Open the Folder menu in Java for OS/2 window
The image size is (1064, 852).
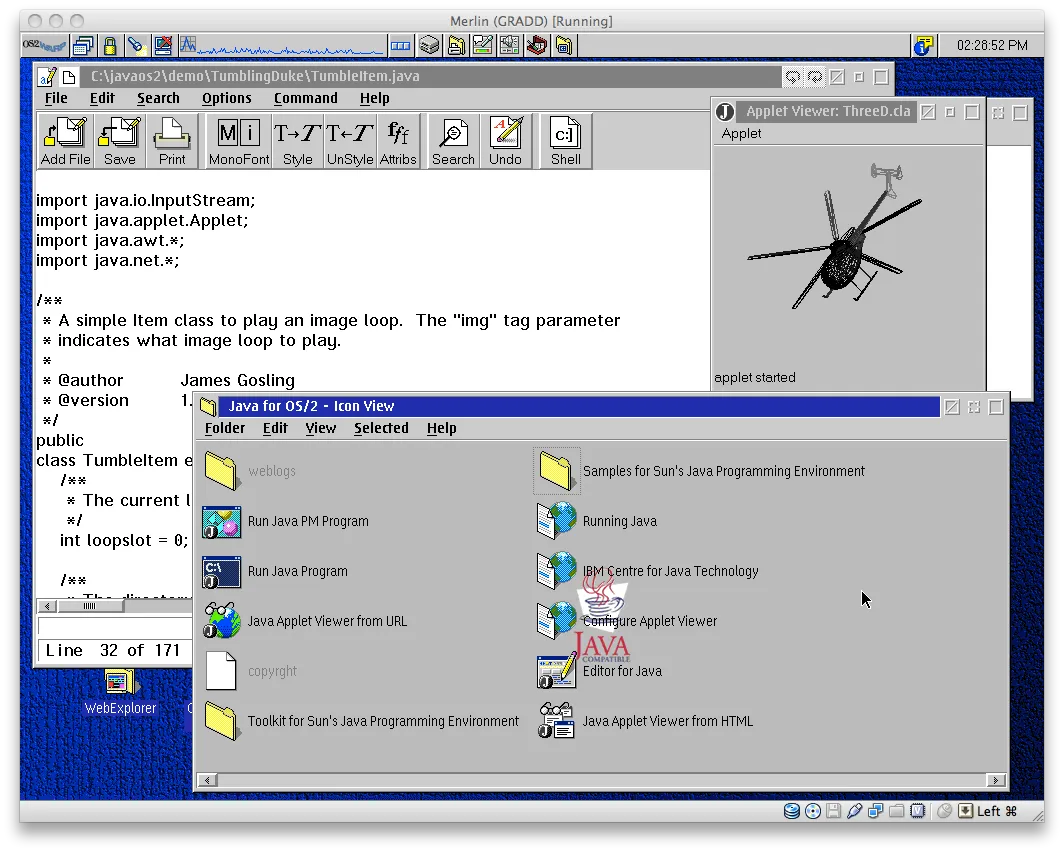[x=225, y=428]
